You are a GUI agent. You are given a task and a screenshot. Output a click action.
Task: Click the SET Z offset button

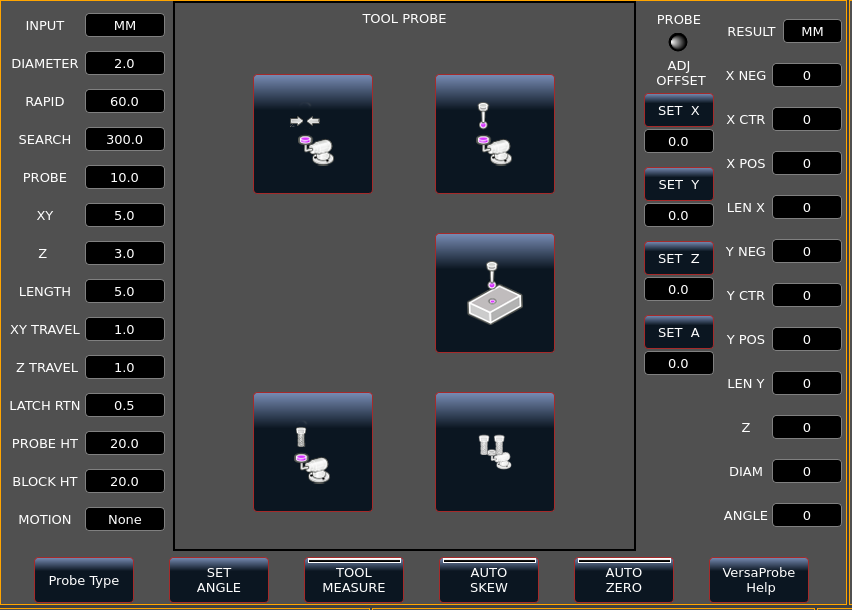[x=679, y=259]
